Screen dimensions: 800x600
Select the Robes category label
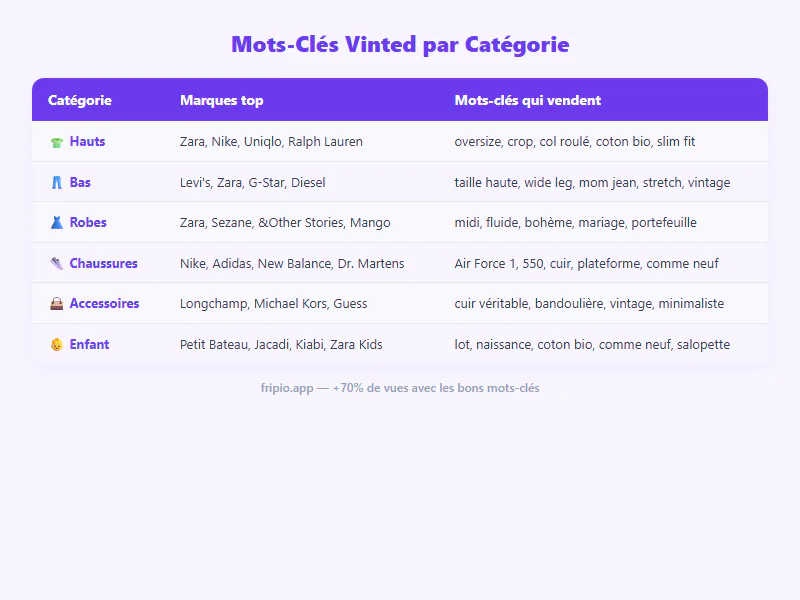(88, 222)
